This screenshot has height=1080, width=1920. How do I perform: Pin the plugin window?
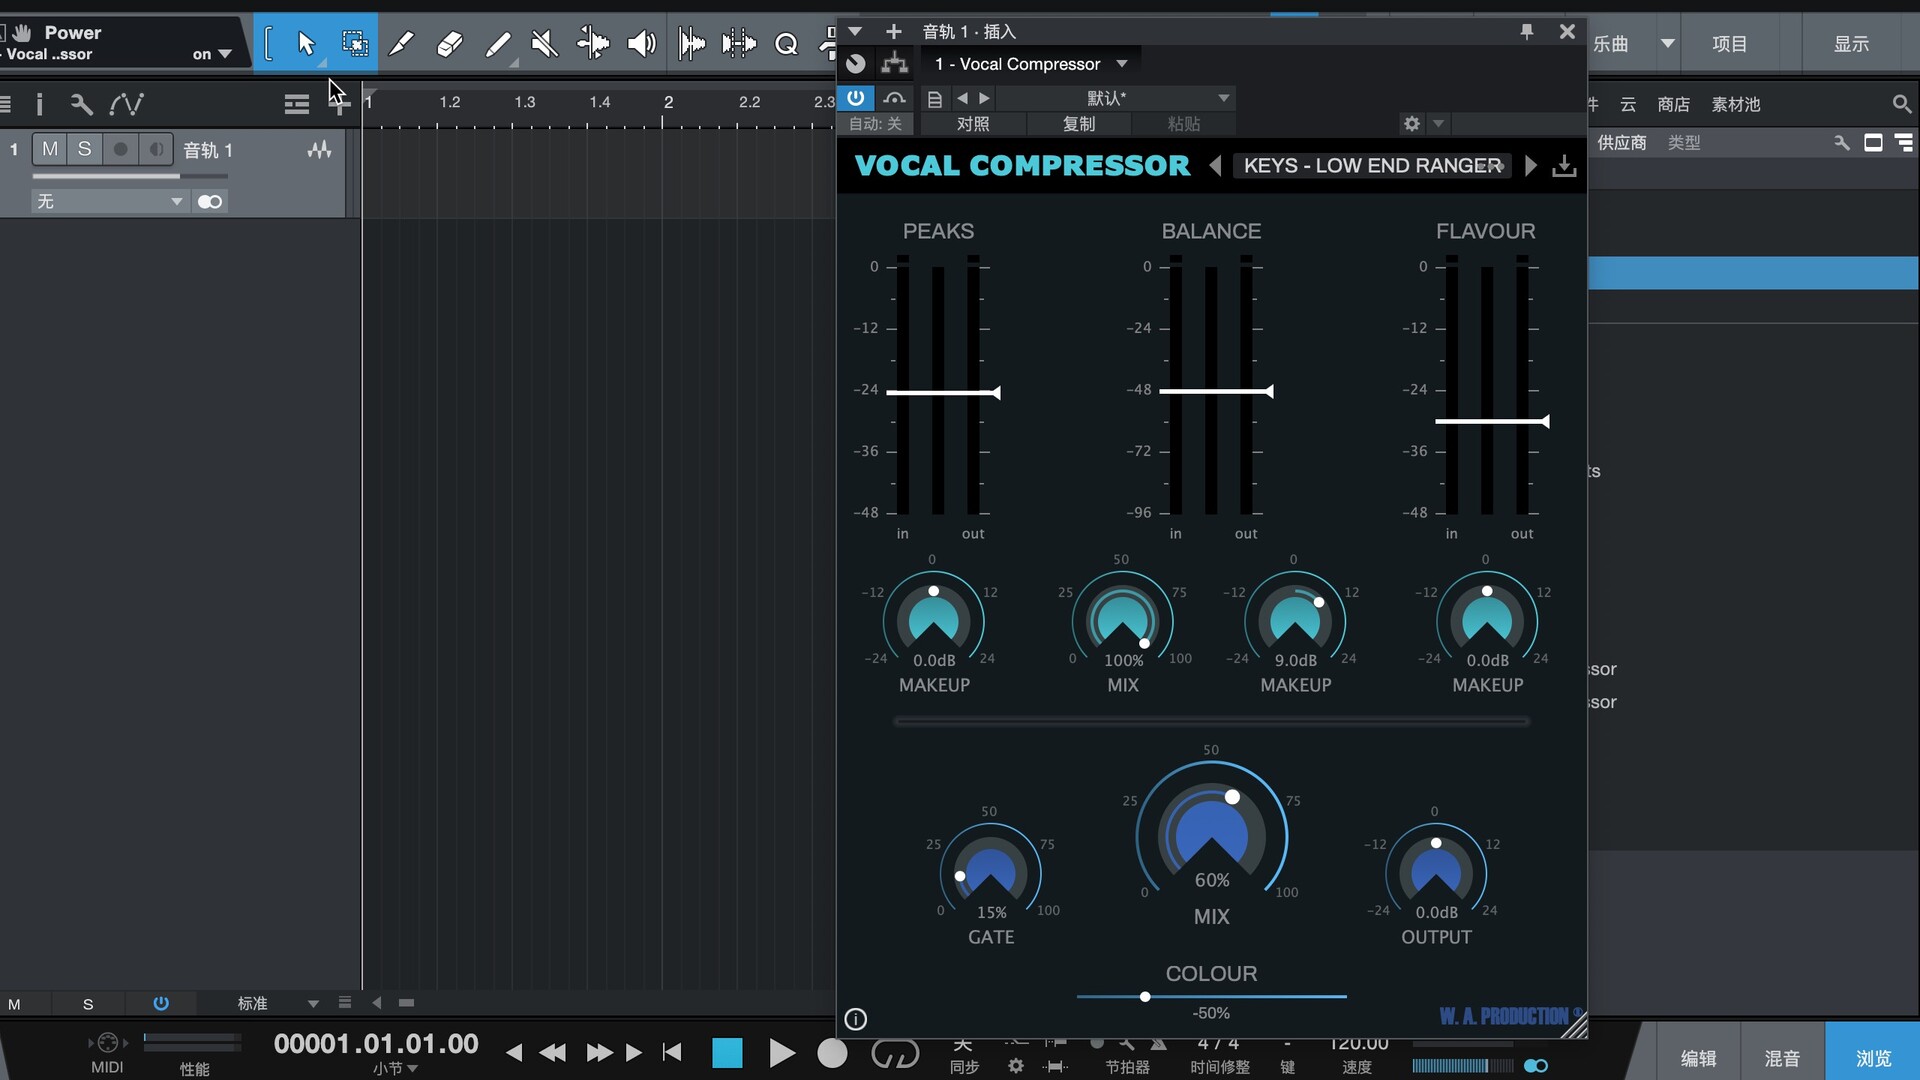point(1527,32)
